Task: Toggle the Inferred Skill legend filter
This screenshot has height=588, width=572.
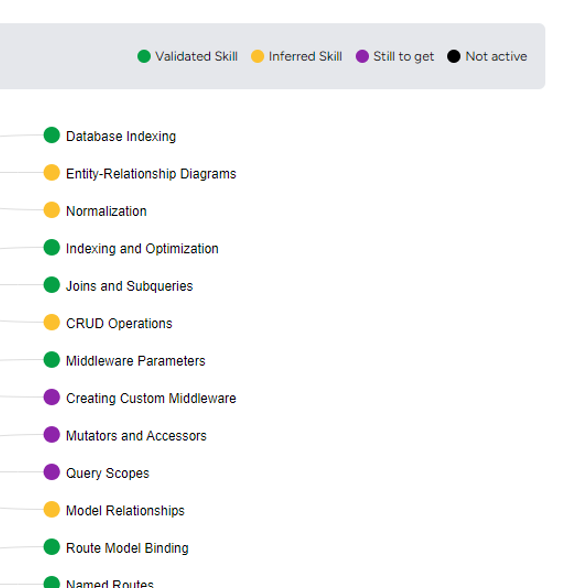Action: coord(296,56)
